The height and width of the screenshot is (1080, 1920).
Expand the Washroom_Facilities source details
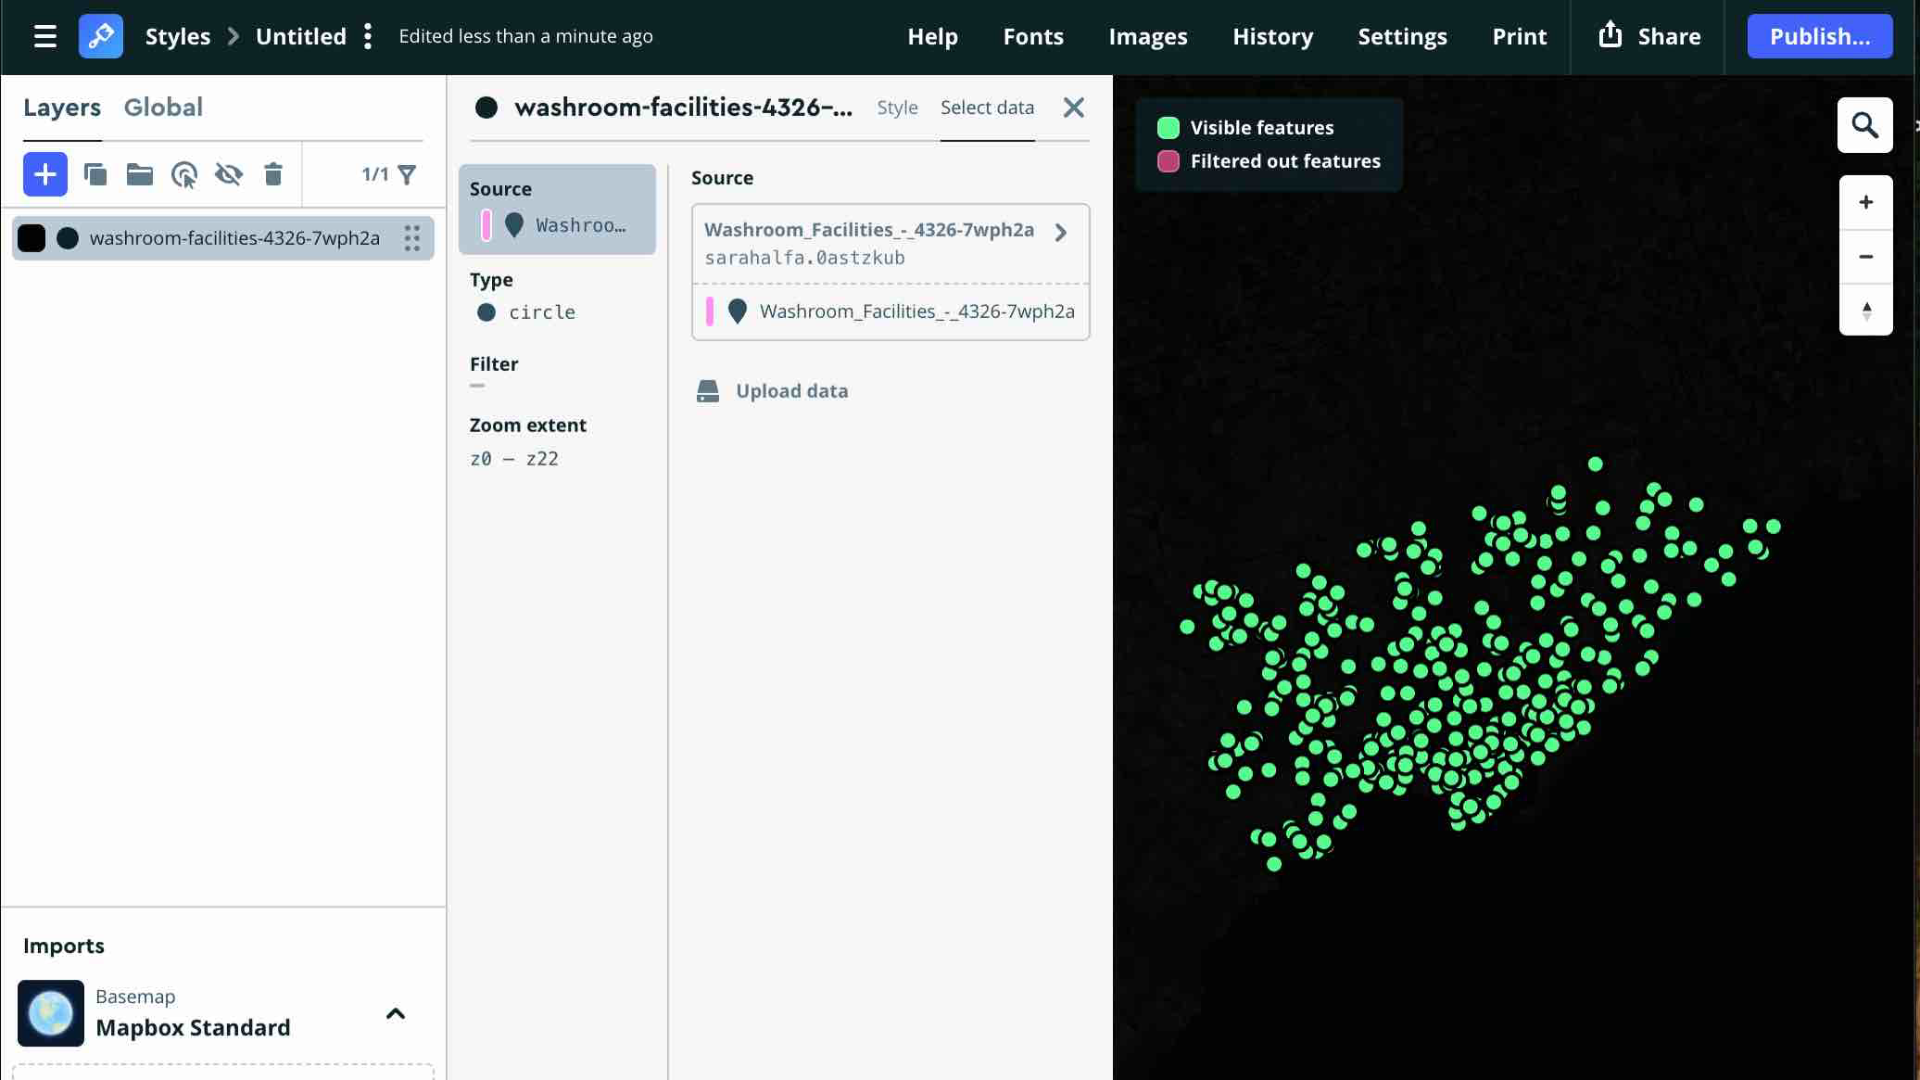1059,232
